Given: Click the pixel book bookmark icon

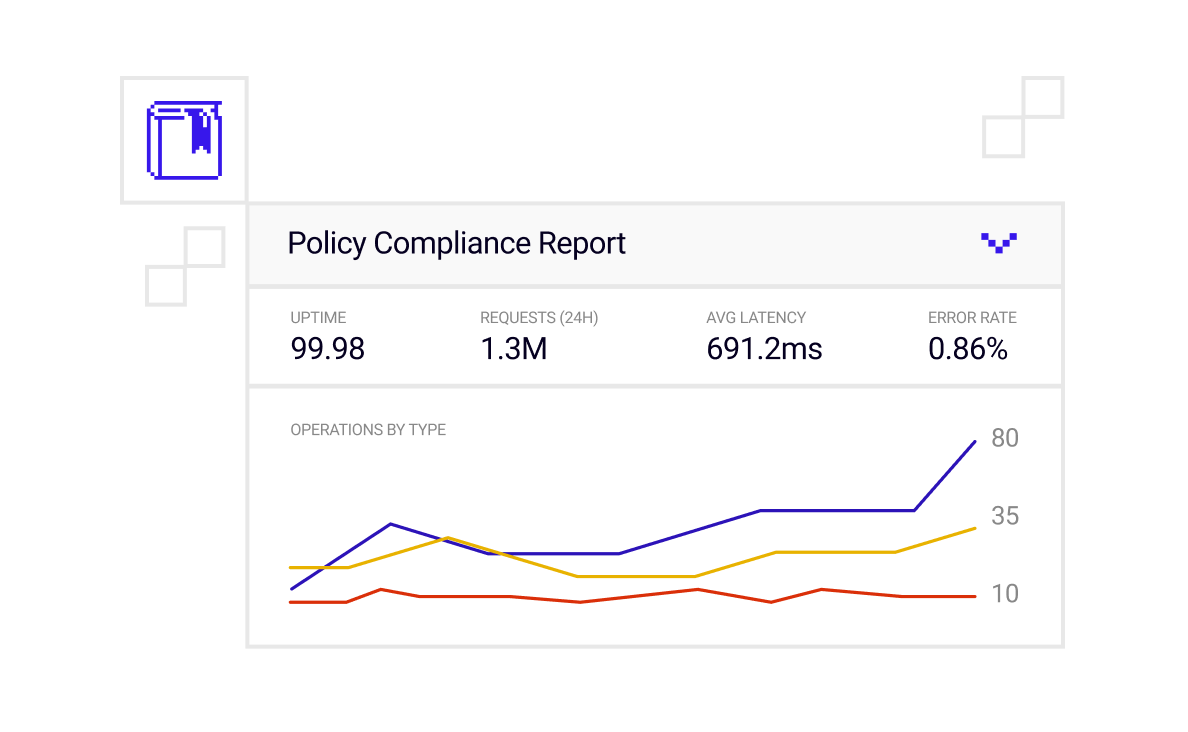Looking at the screenshot, I should click(184, 140).
